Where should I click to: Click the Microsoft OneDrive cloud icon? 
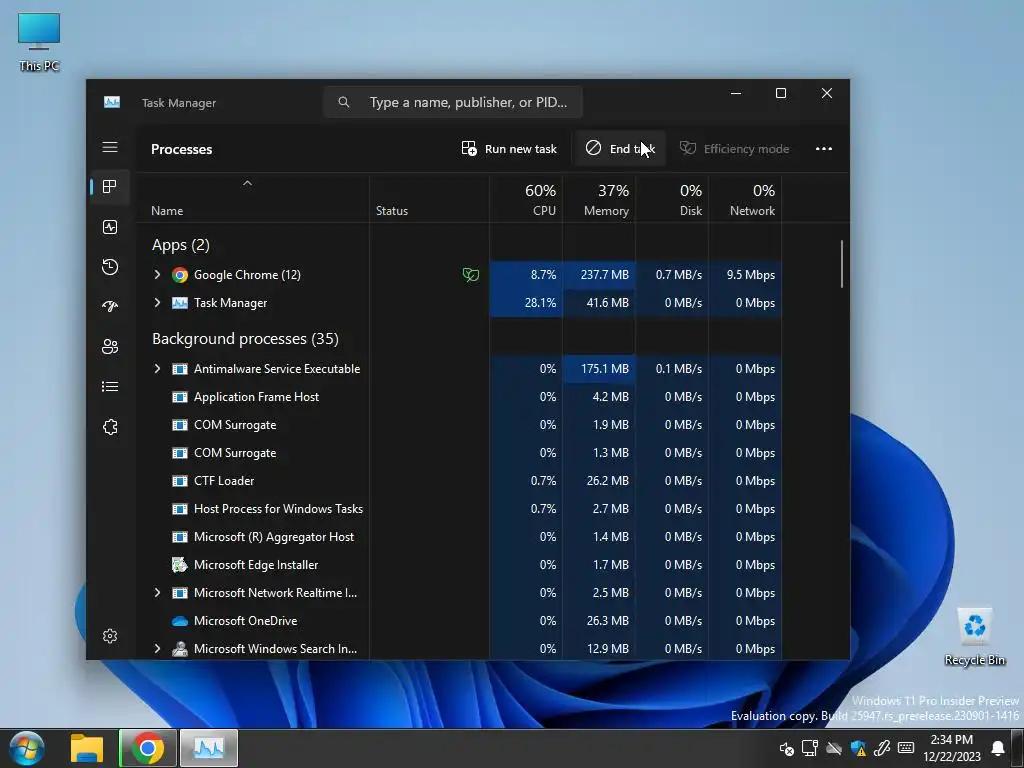coord(180,621)
